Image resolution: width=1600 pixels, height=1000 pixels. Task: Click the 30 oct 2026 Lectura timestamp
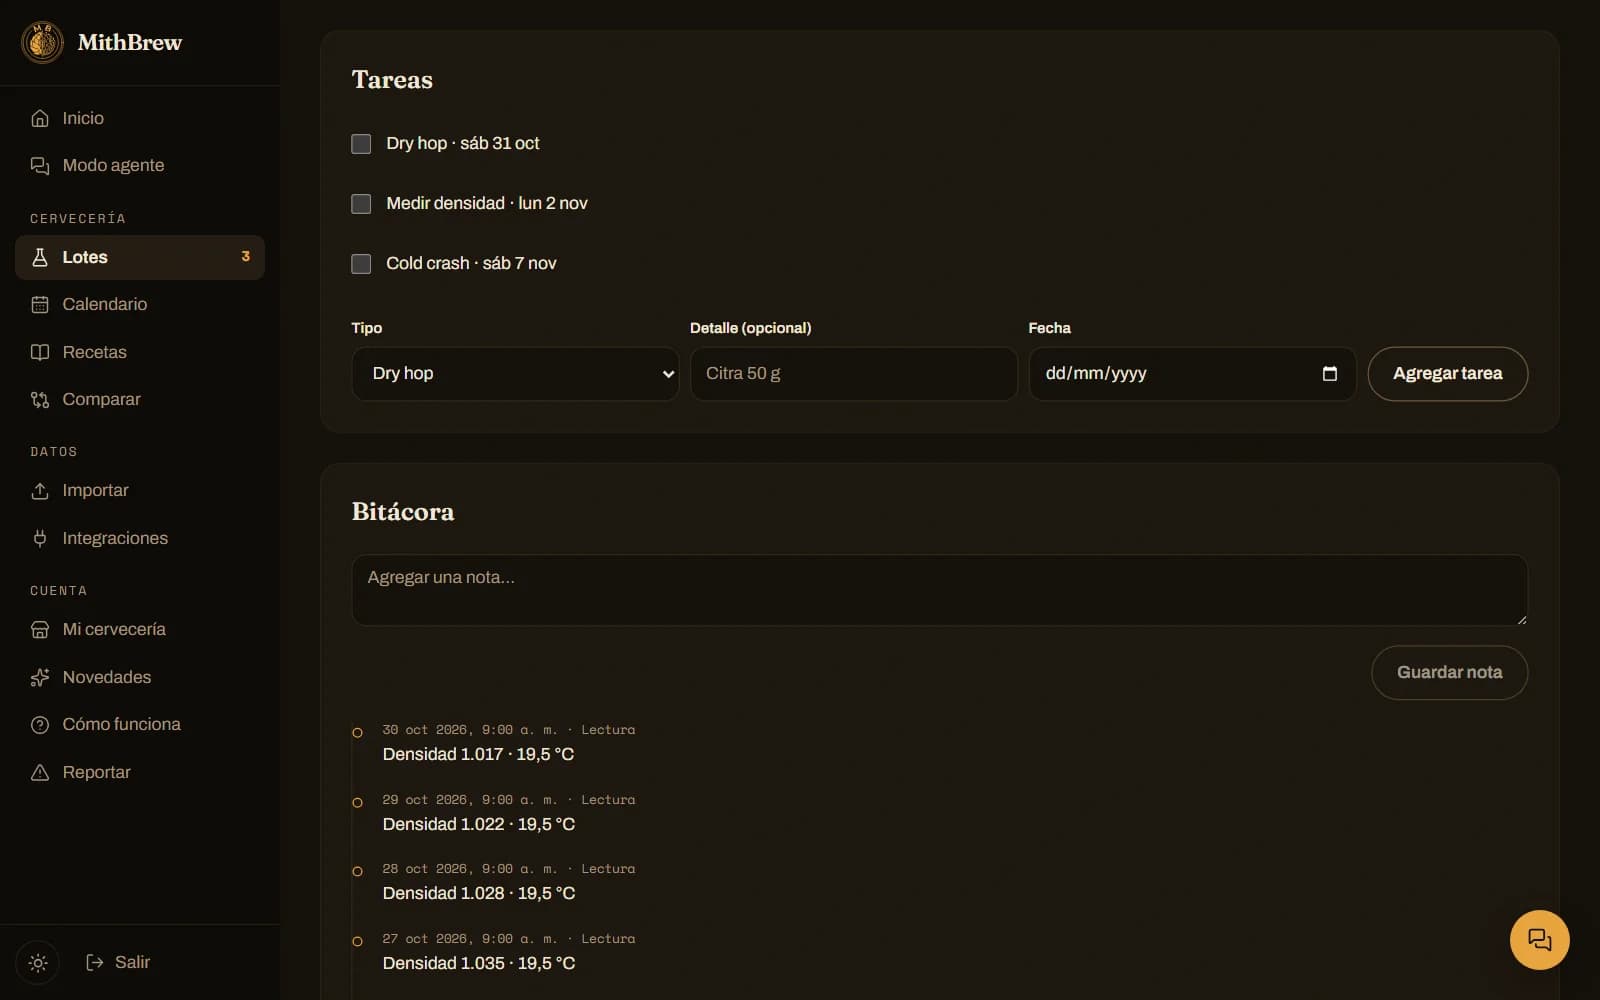[508, 730]
